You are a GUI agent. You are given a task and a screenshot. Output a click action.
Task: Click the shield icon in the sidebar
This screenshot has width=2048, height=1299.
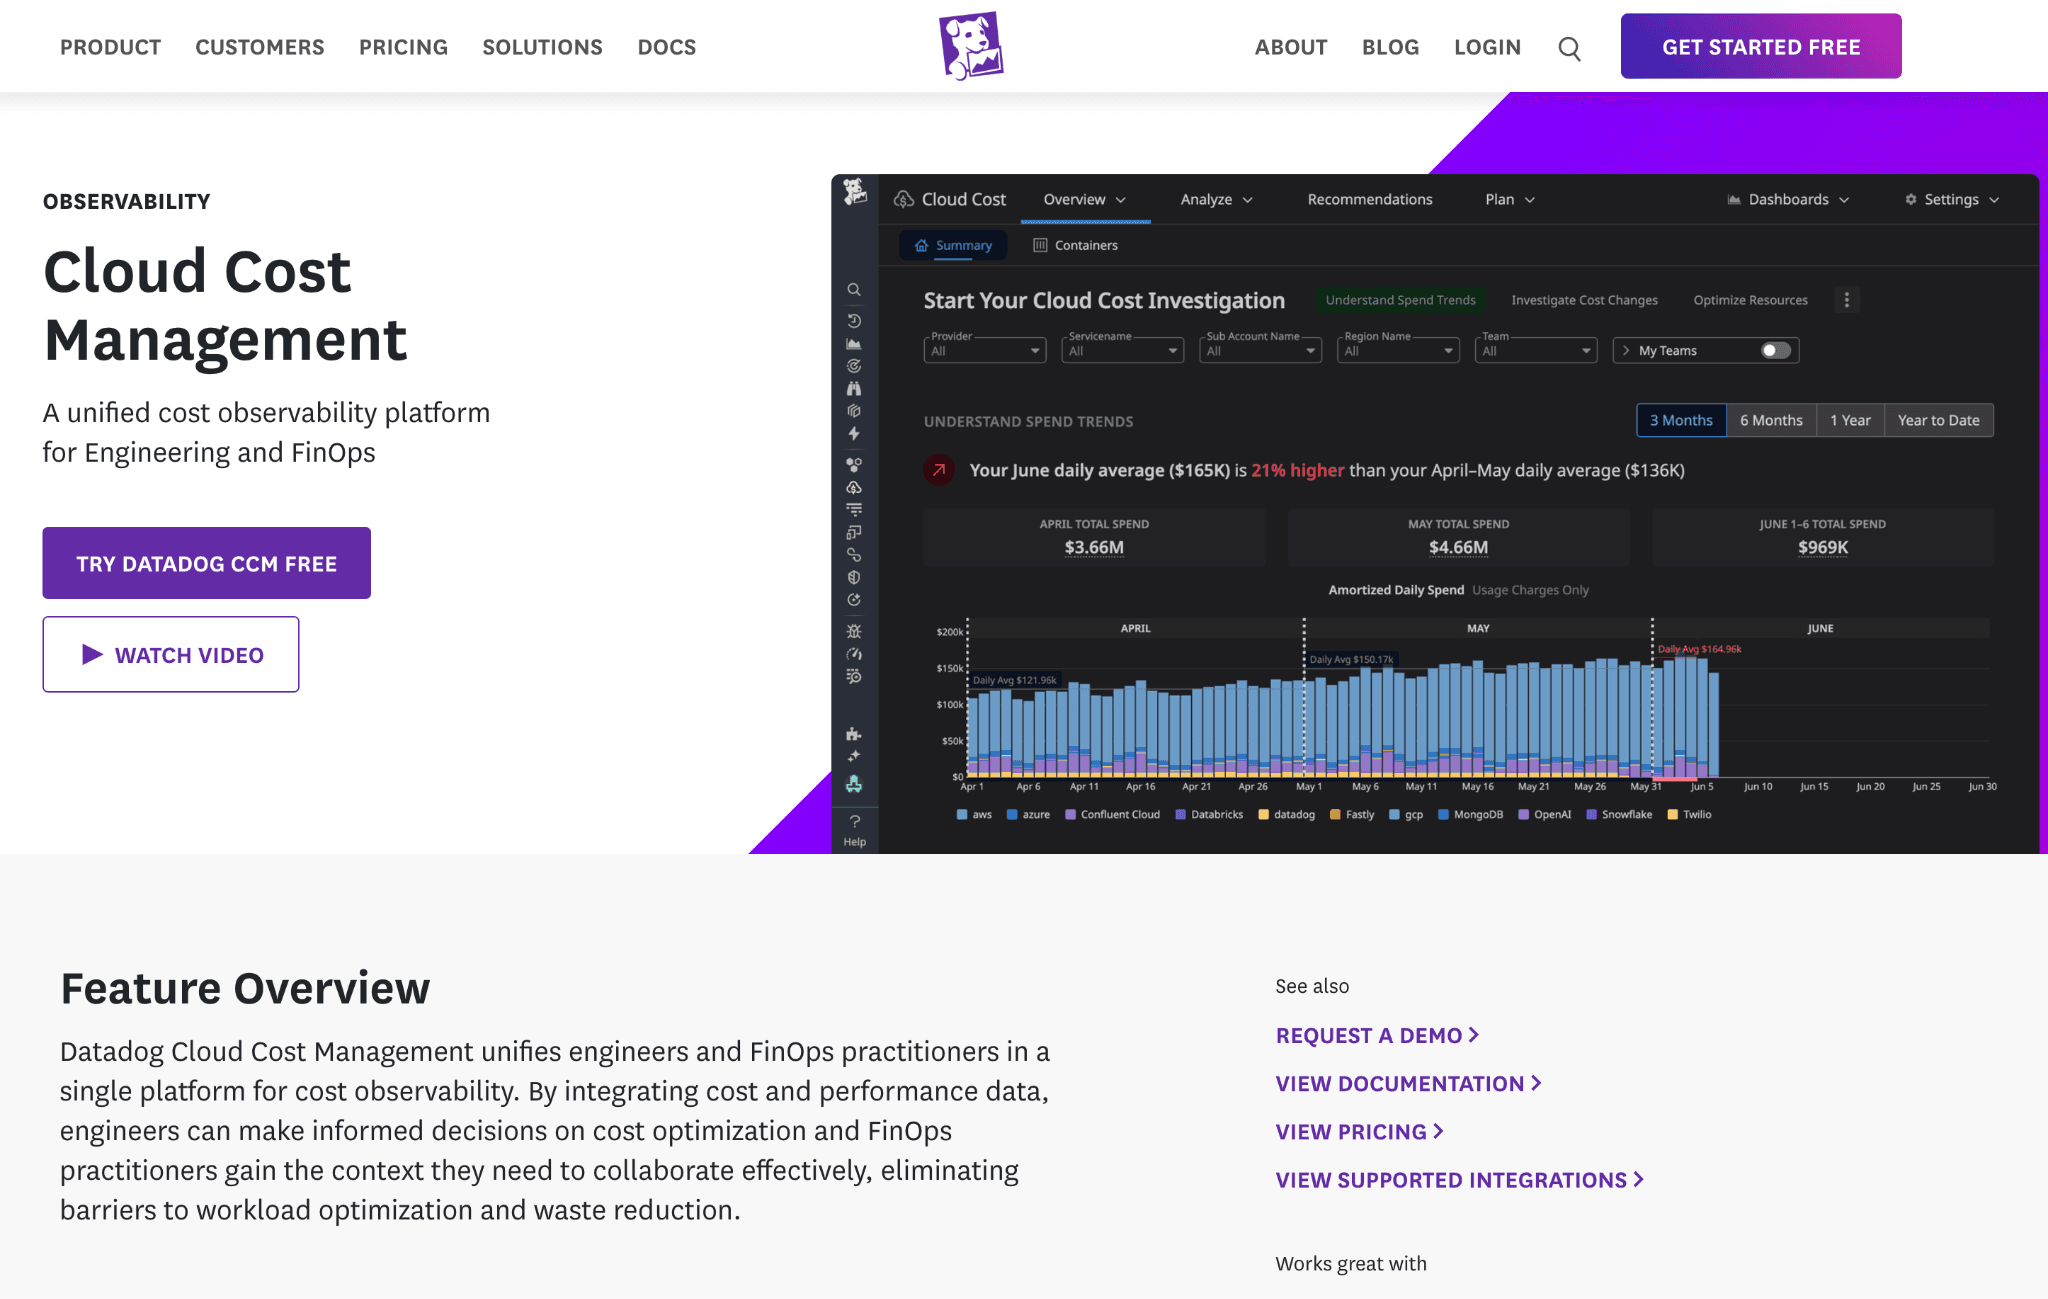coord(854,578)
